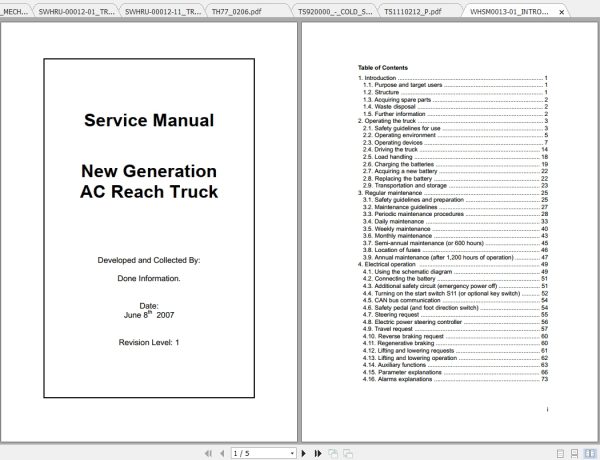Switch to the SWHRU-00012-11_TR tab
The image size is (600, 460).
coord(163,12)
